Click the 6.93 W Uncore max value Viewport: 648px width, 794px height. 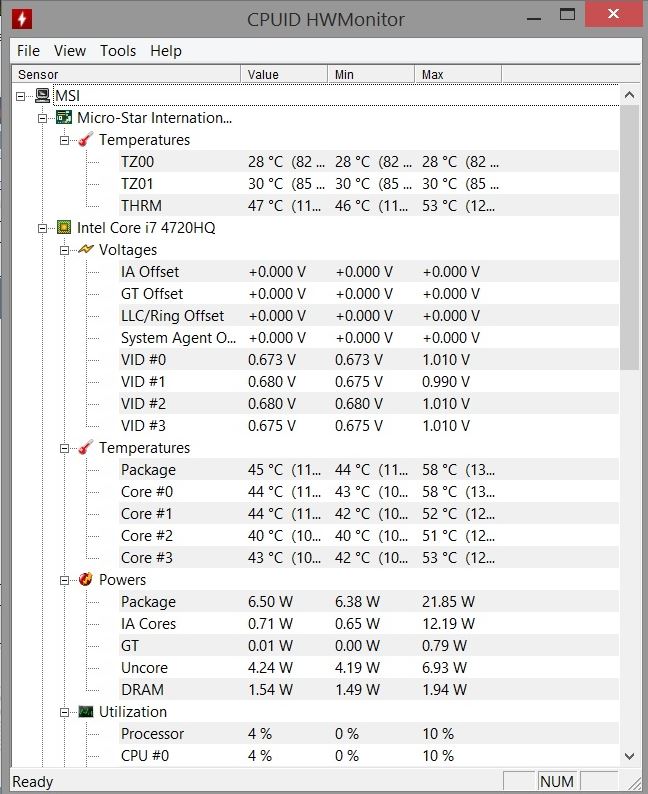444,667
